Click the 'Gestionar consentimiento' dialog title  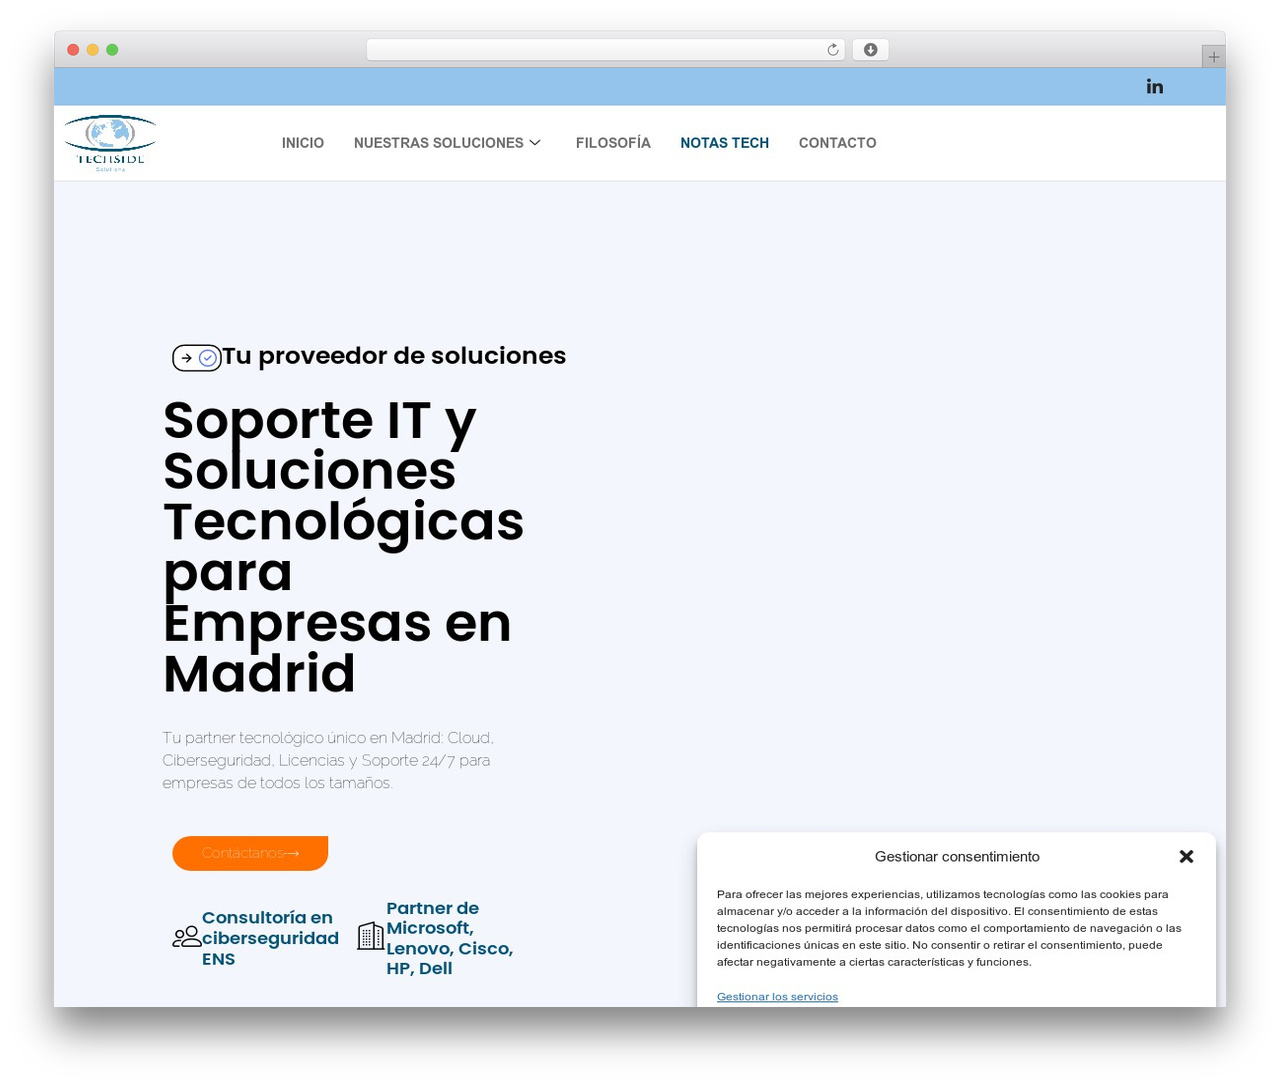(x=957, y=856)
